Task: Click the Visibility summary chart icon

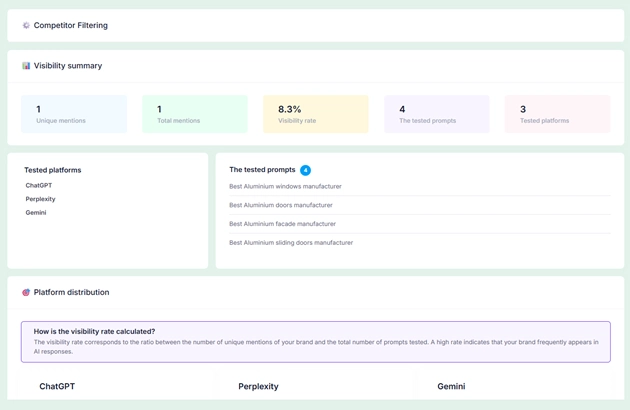Action: point(26,66)
